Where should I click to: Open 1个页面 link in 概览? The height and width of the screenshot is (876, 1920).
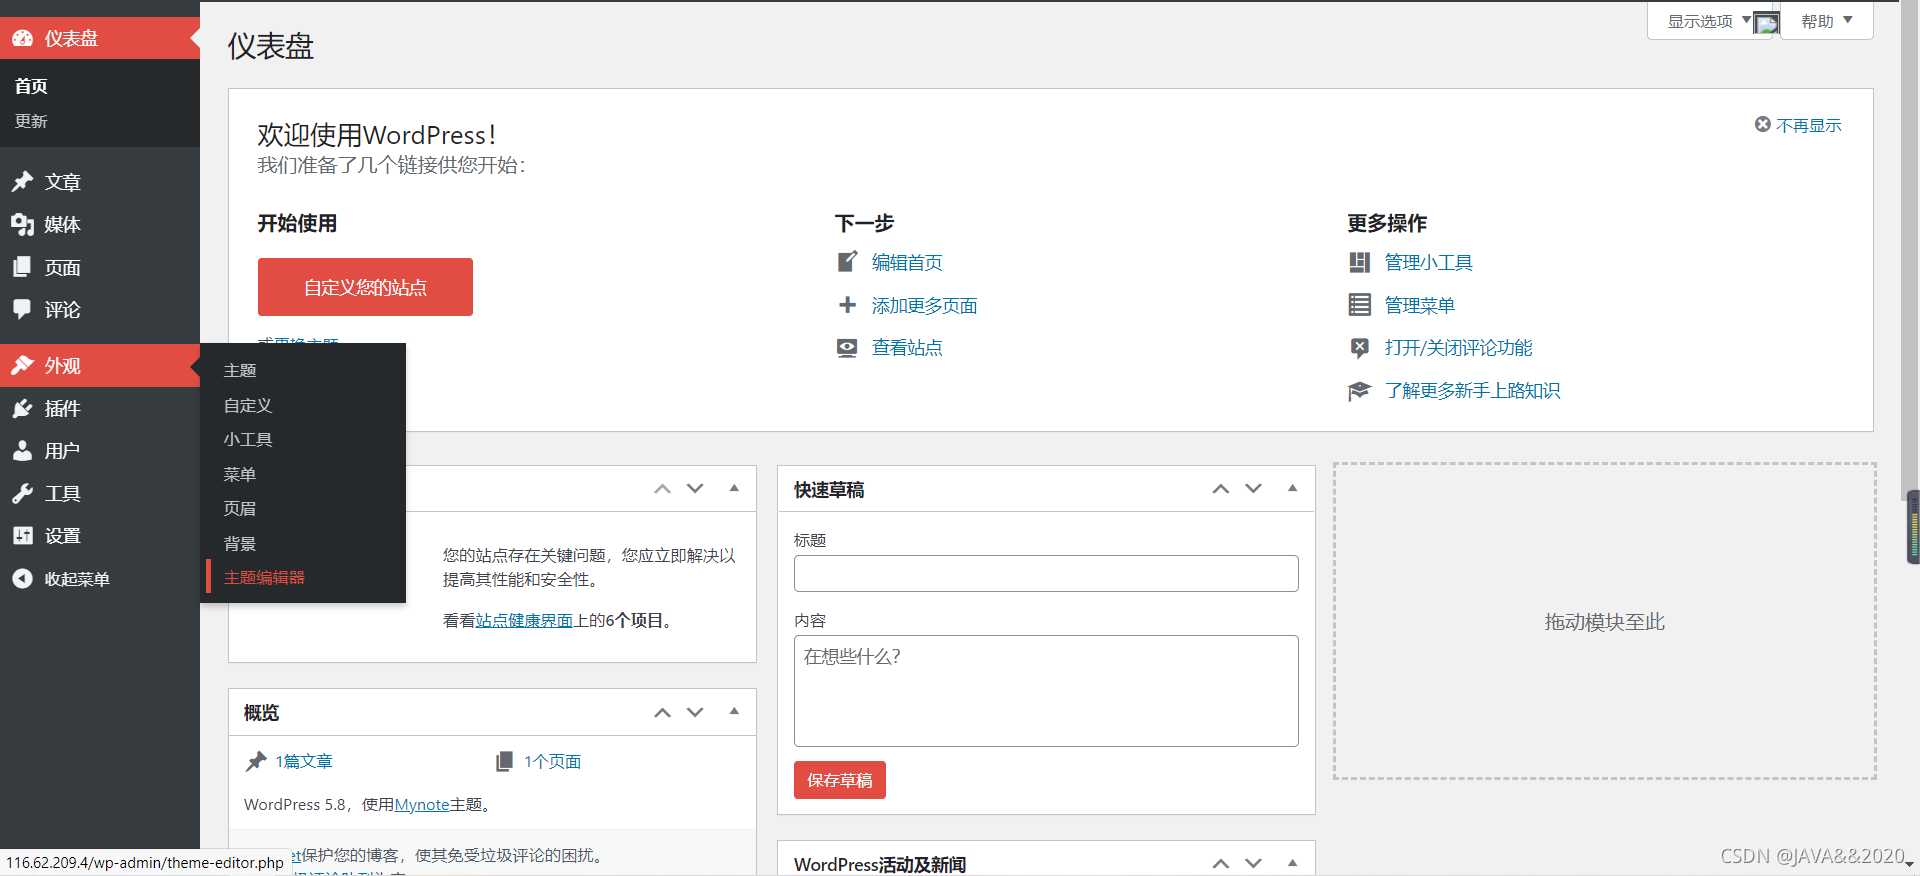point(552,761)
